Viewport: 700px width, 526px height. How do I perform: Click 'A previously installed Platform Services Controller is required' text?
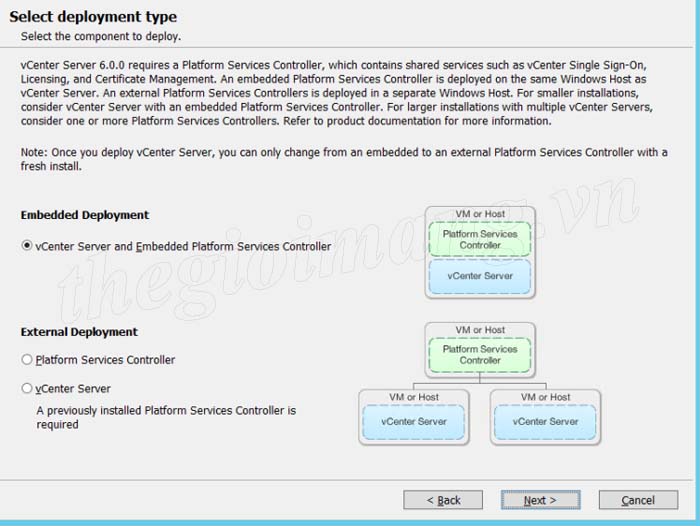[x=166, y=417]
